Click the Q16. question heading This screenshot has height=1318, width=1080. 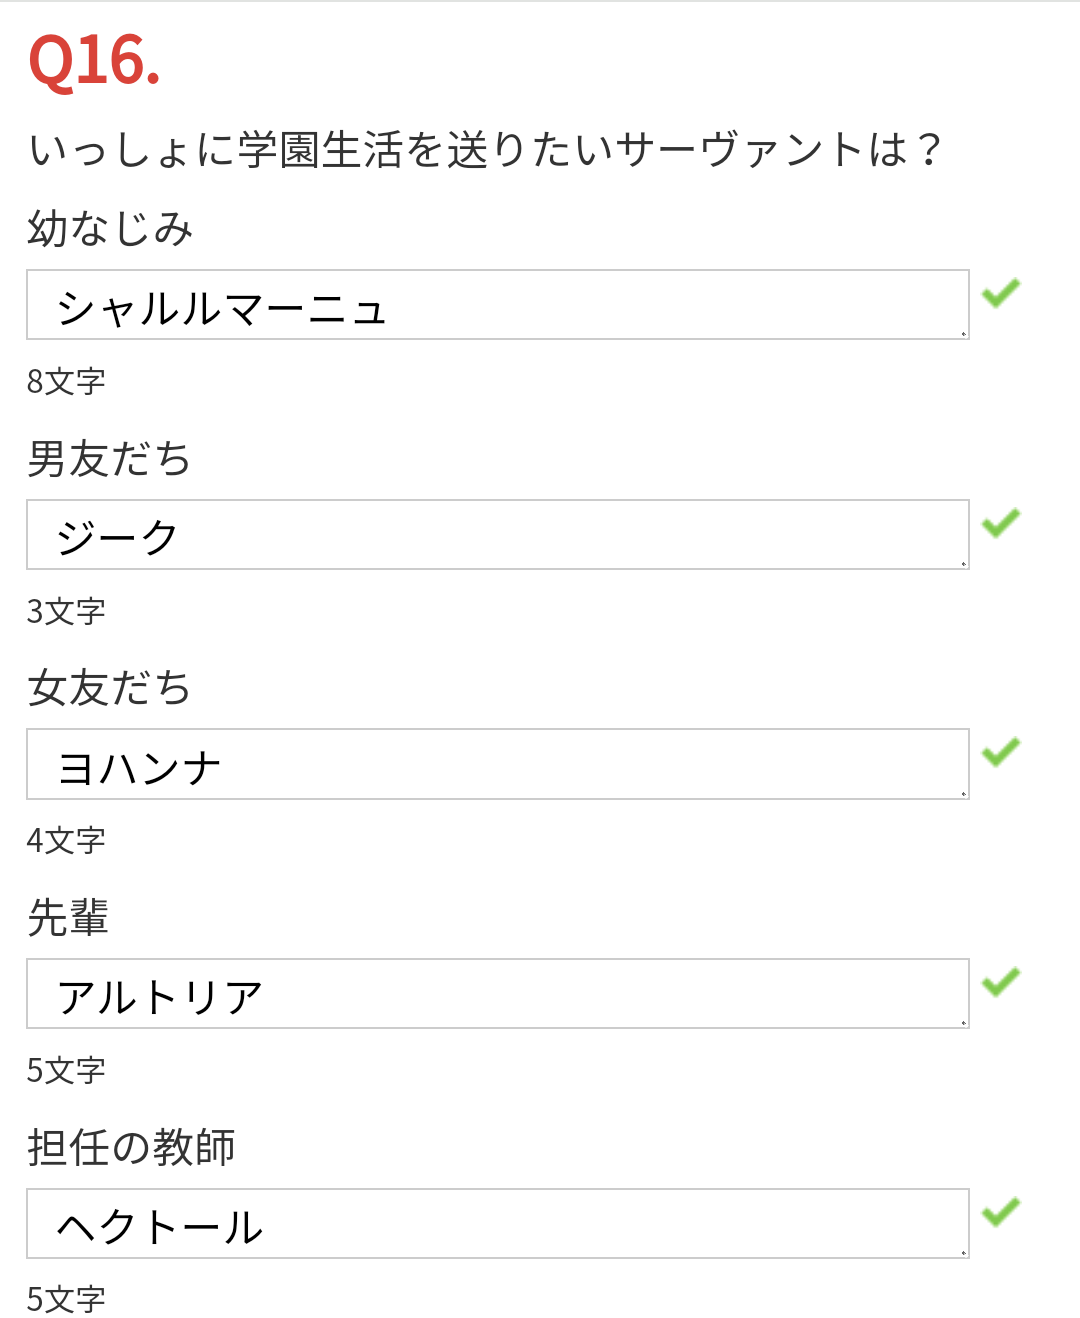94,62
